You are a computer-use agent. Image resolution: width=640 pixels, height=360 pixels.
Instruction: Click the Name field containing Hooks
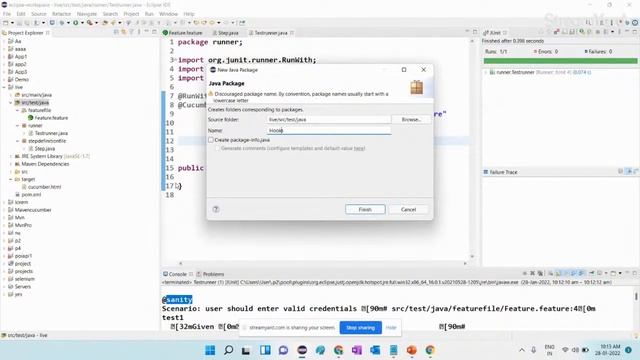[x=329, y=131]
